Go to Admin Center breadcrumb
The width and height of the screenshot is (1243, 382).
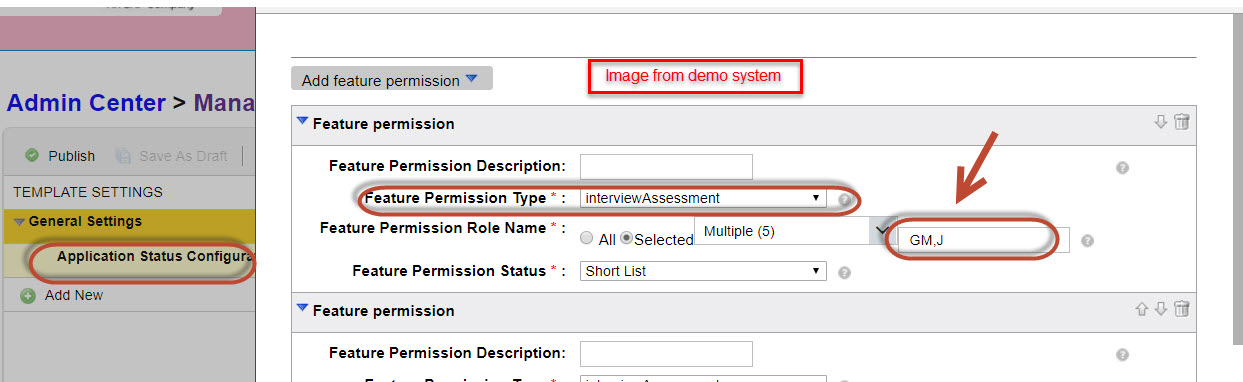(x=86, y=103)
